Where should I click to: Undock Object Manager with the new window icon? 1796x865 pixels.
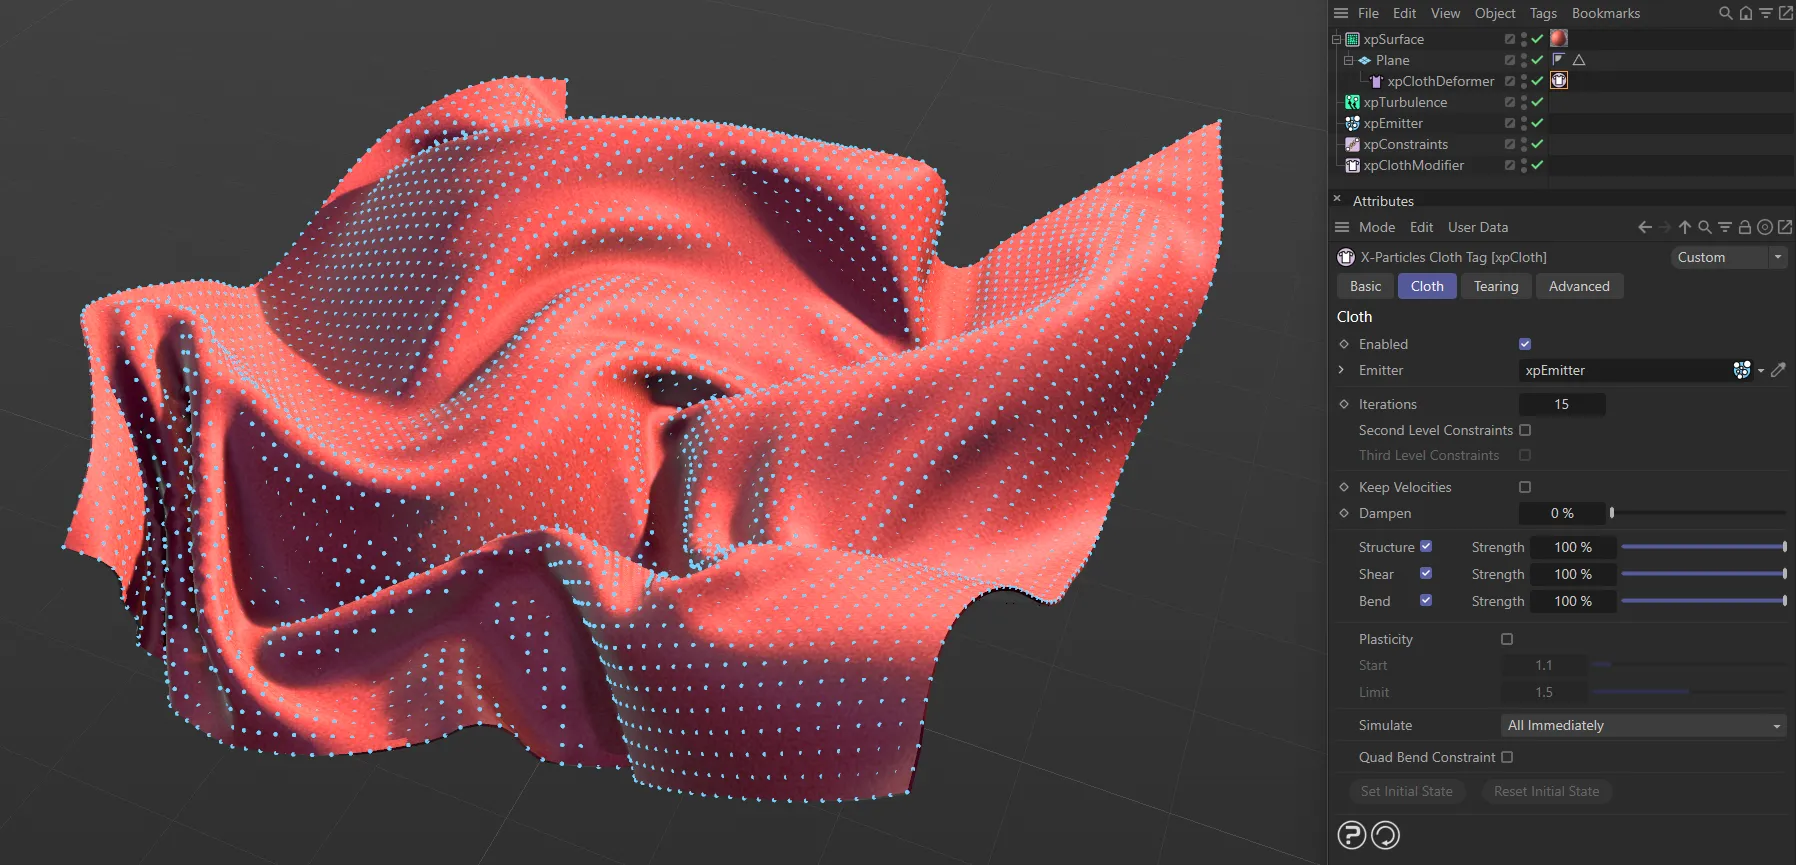point(1786,13)
